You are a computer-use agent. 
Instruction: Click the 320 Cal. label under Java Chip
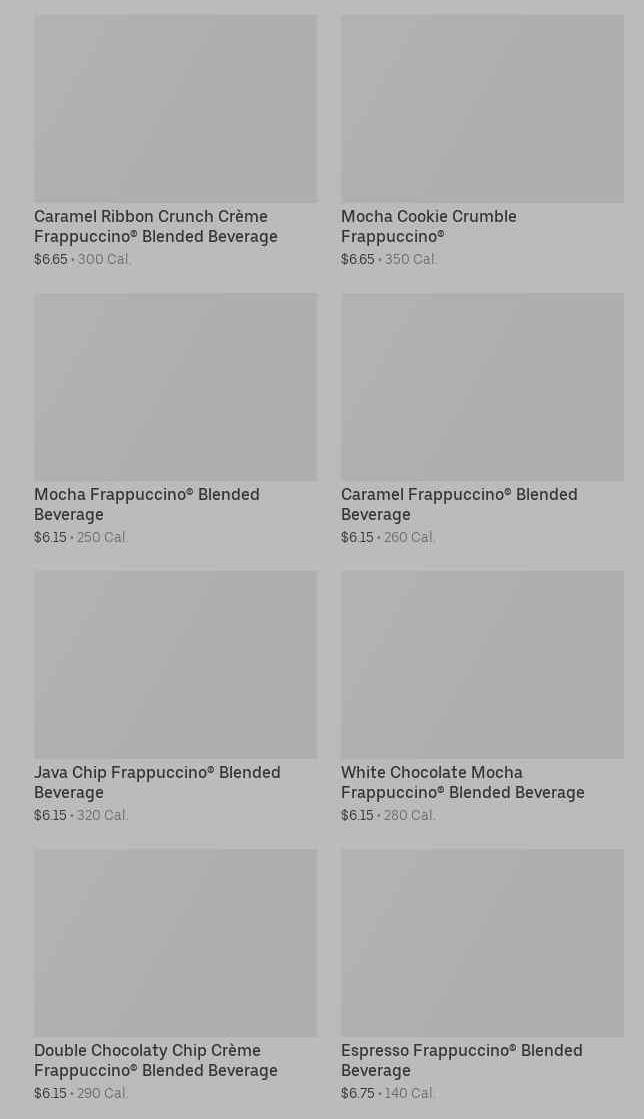pos(103,815)
